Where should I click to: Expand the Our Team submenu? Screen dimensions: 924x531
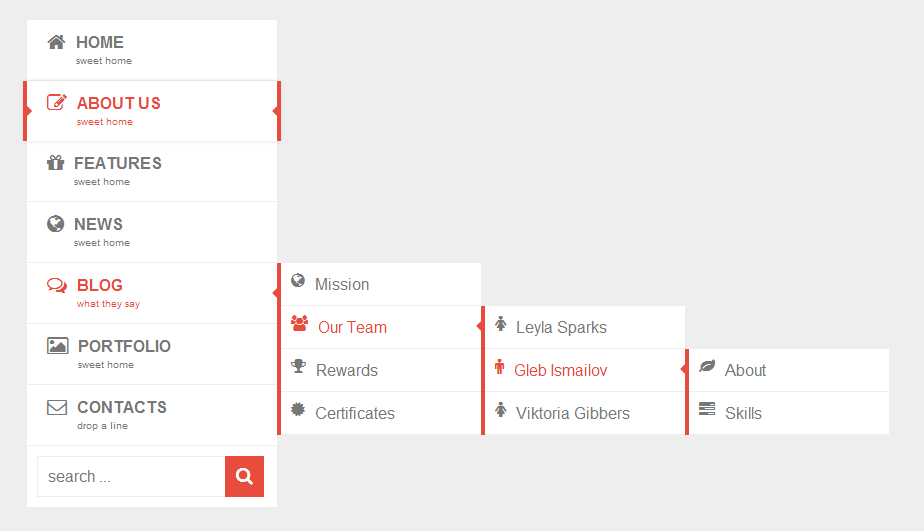click(x=352, y=327)
